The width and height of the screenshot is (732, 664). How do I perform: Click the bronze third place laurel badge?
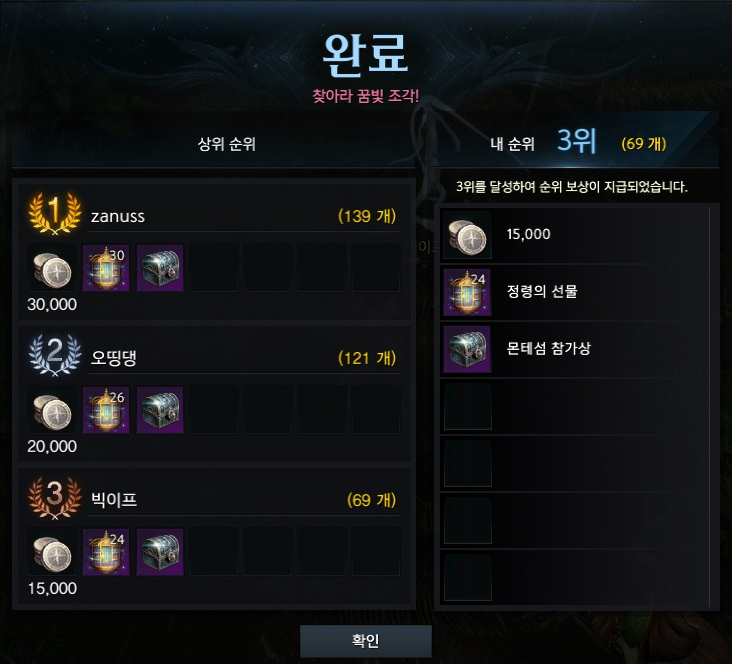55,497
